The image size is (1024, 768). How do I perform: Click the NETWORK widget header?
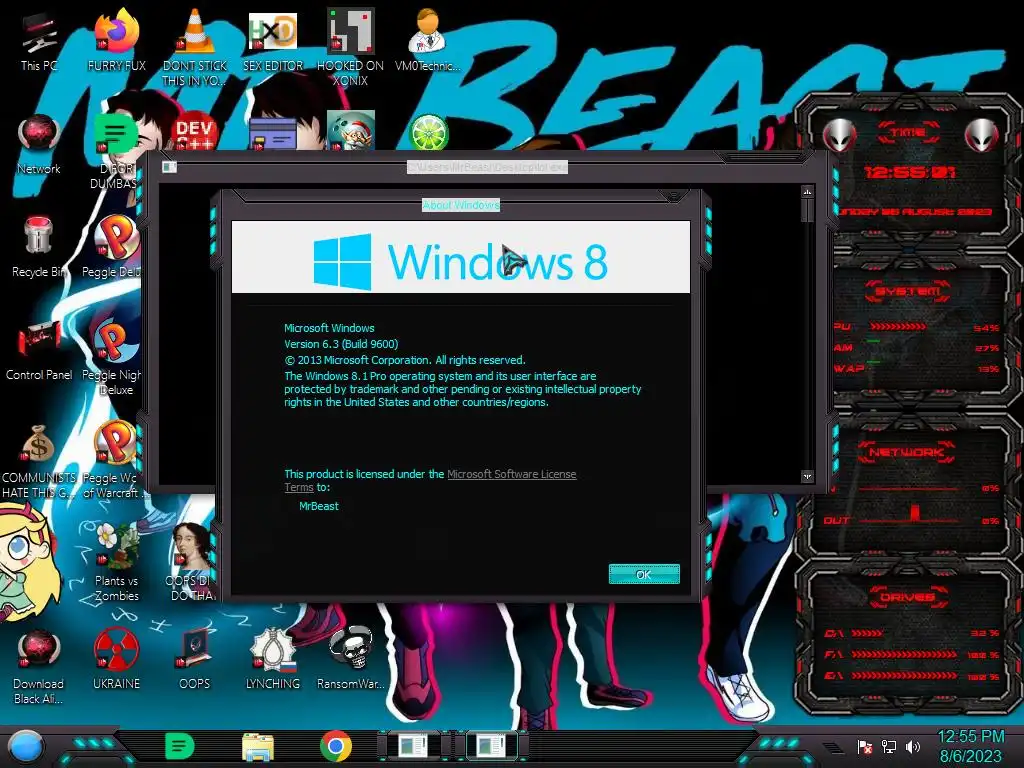coord(907,452)
